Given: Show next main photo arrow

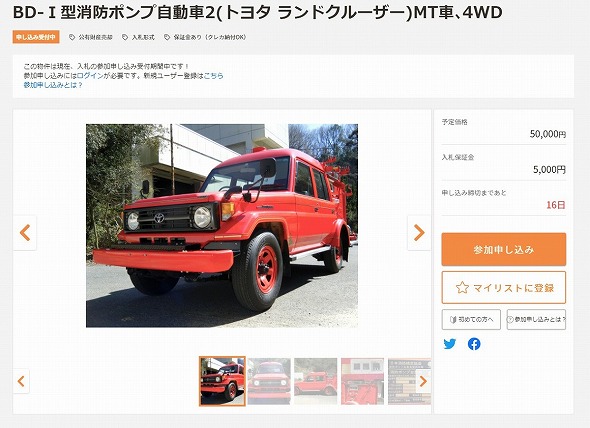Looking at the screenshot, I should 419,233.
